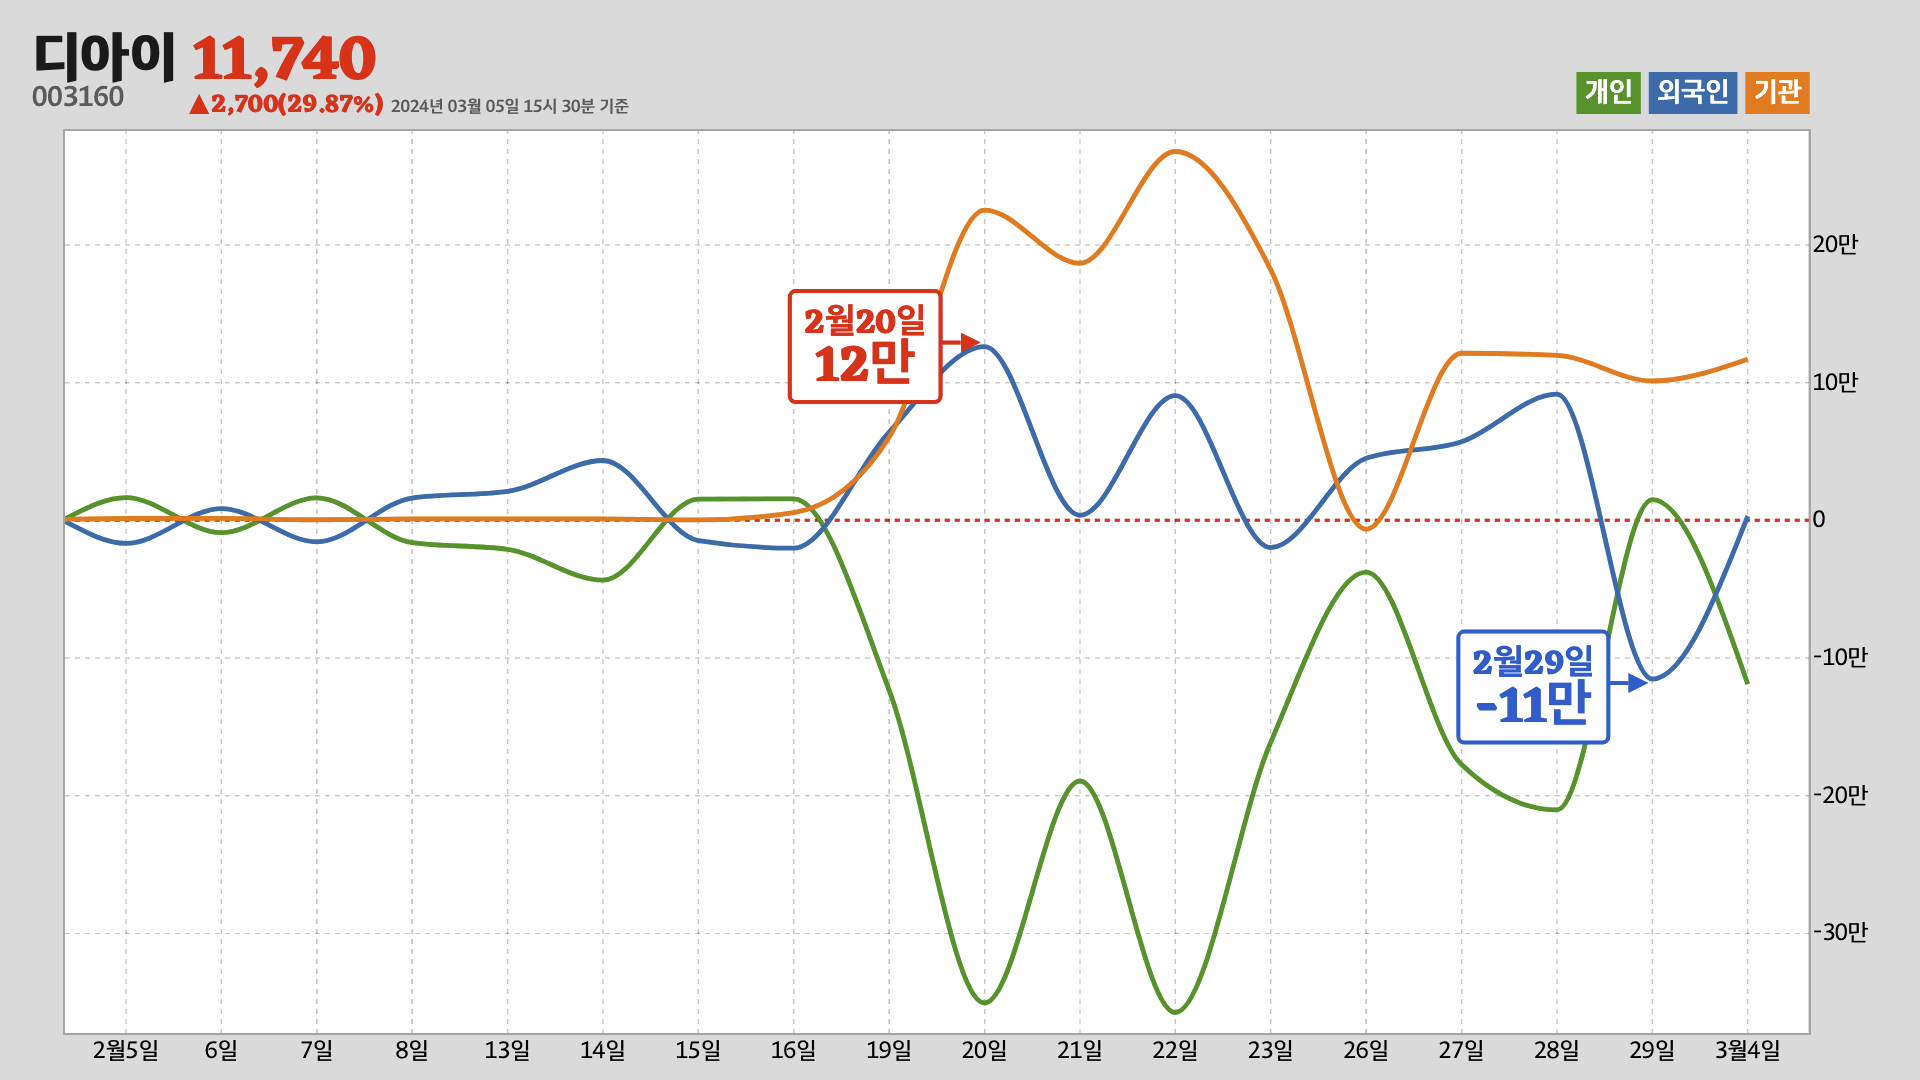Click the orange line's highest peak on 22일
The height and width of the screenshot is (1080, 1920).
tap(1175, 152)
